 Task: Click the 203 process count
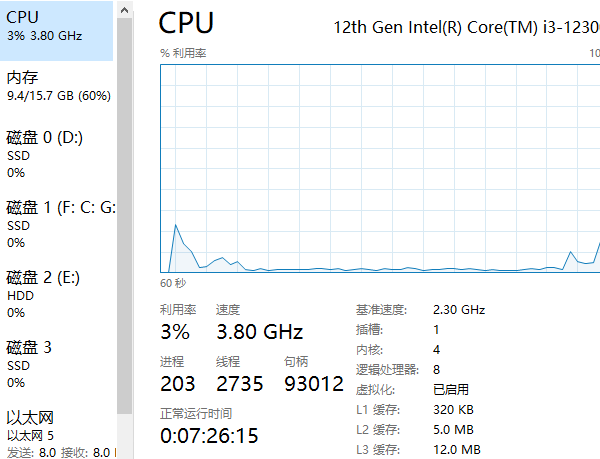click(x=178, y=384)
